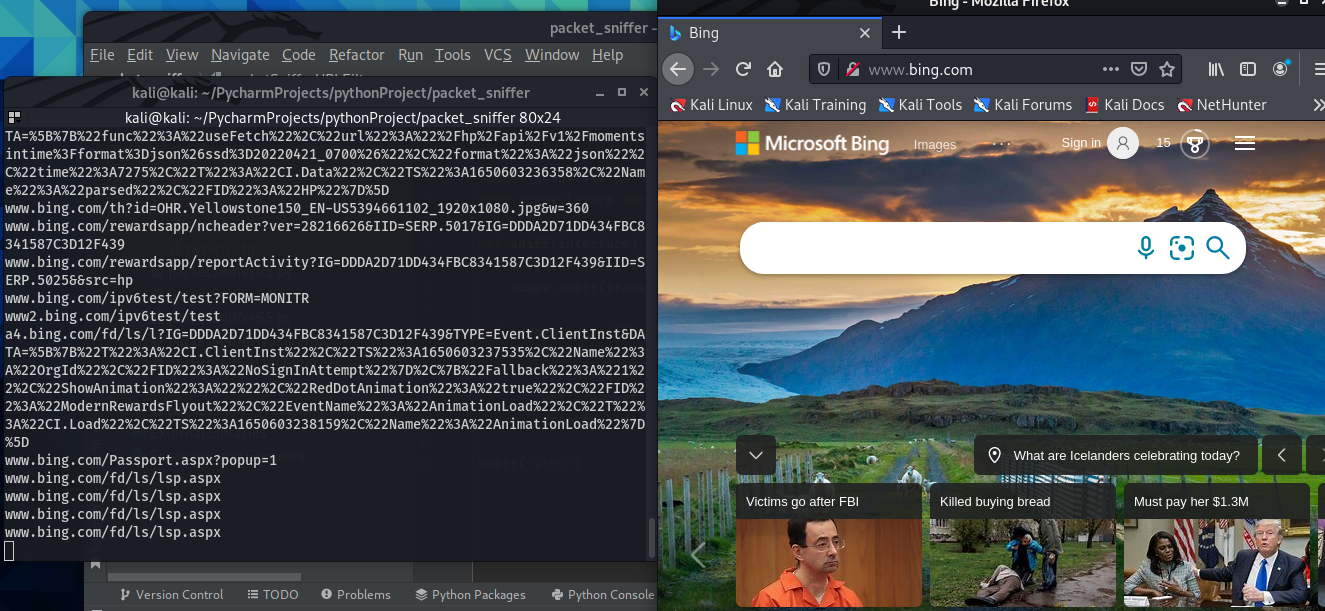
Task: Open the Kali Training bookmark
Action: pyautogui.click(x=815, y=104)
